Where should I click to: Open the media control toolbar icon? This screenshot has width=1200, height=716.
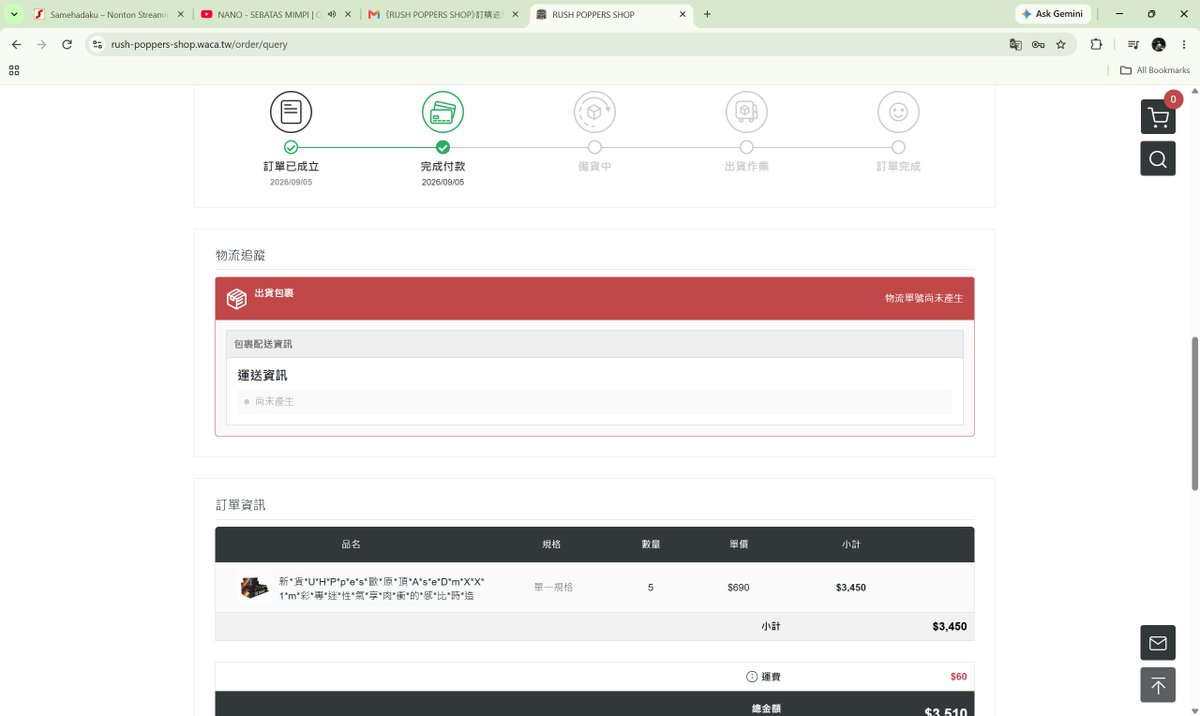pos(1133,44)
